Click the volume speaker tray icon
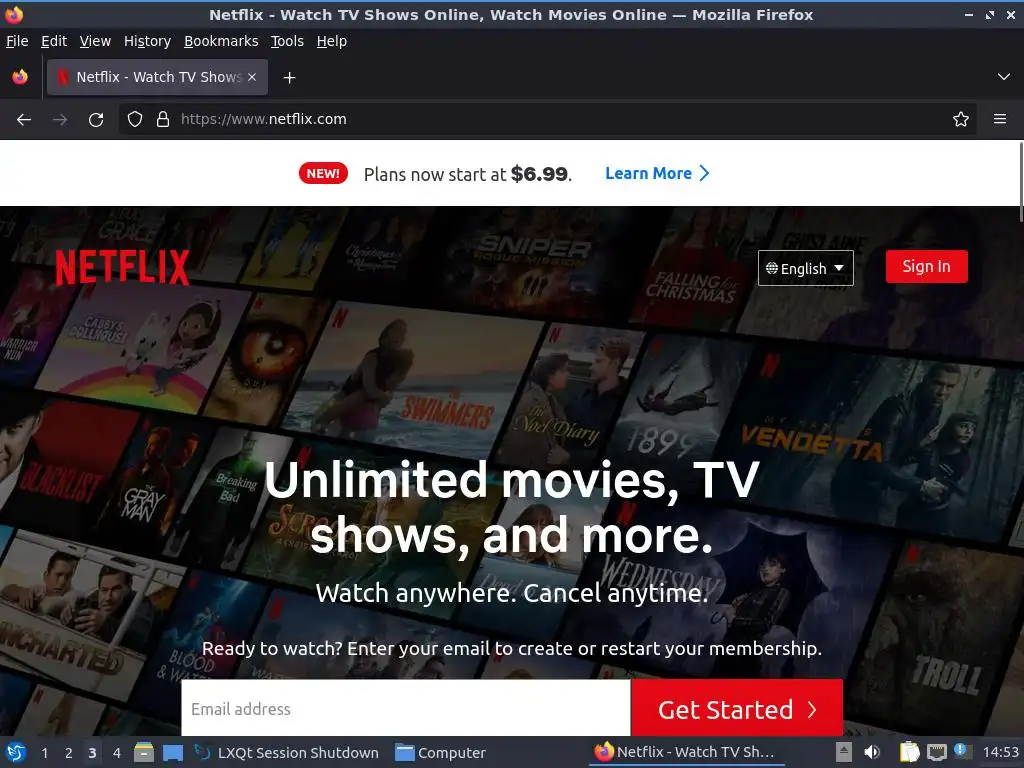This screenshot has height=768, width=1024. point(872,752)
